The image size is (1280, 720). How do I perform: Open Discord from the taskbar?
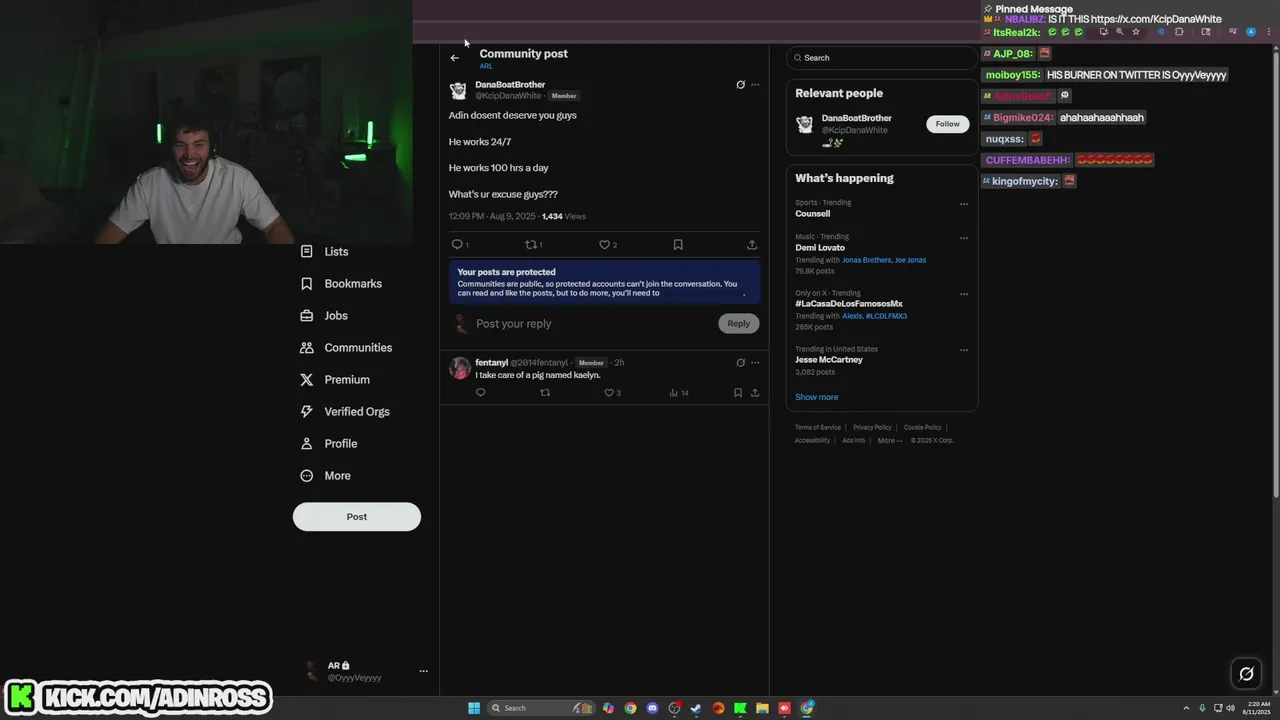[x=652, y=708]
